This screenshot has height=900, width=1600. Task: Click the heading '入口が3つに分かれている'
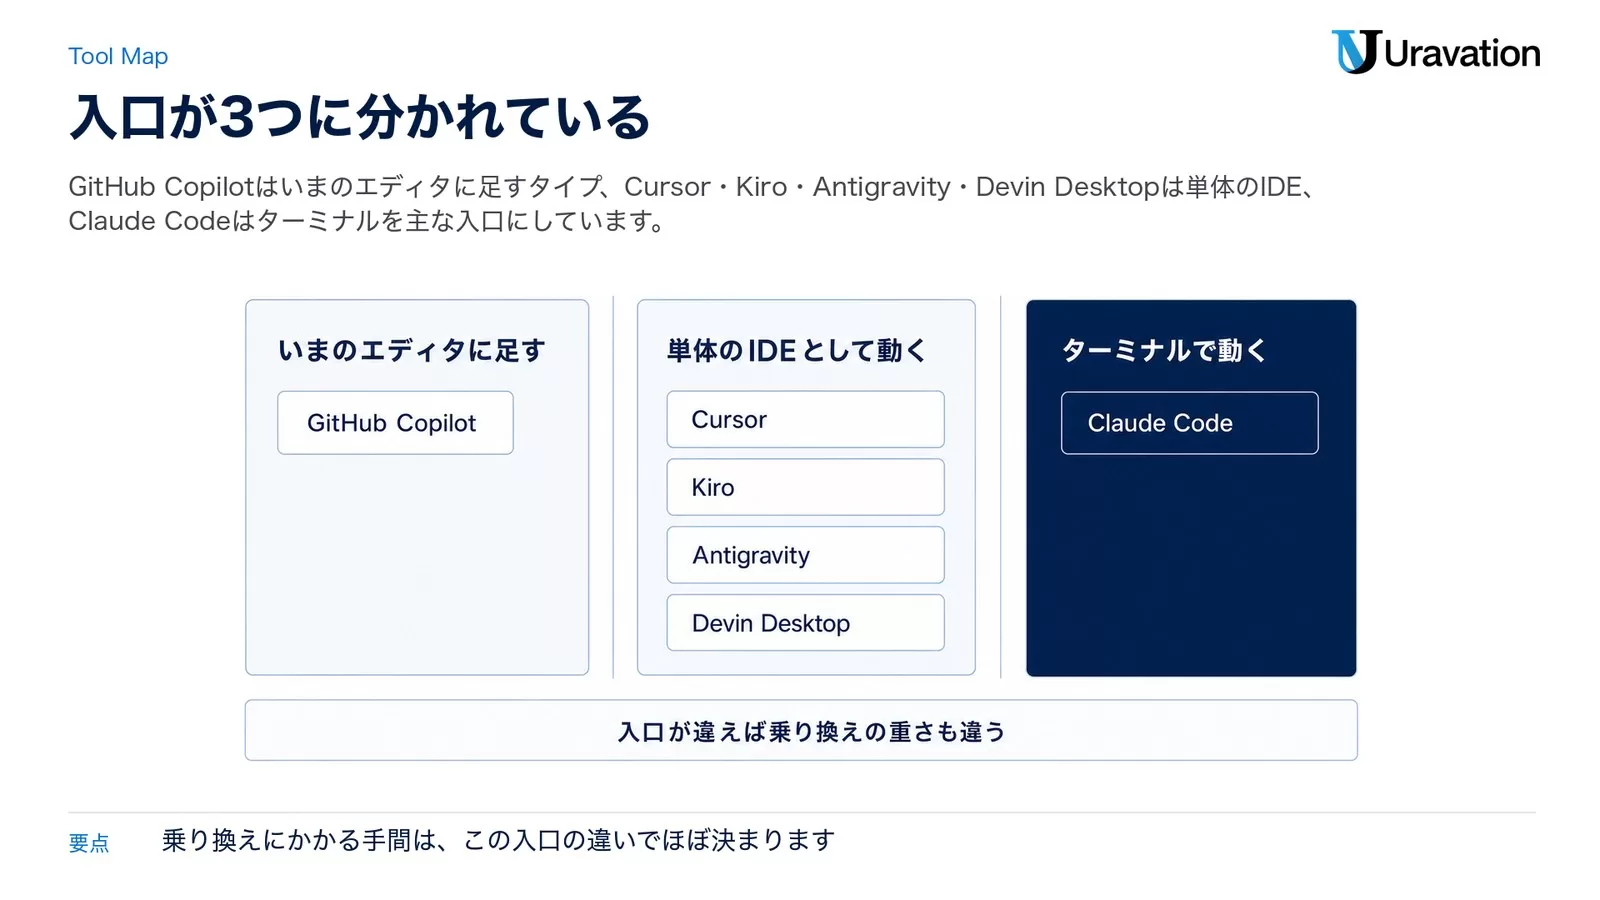click(360, 117)
